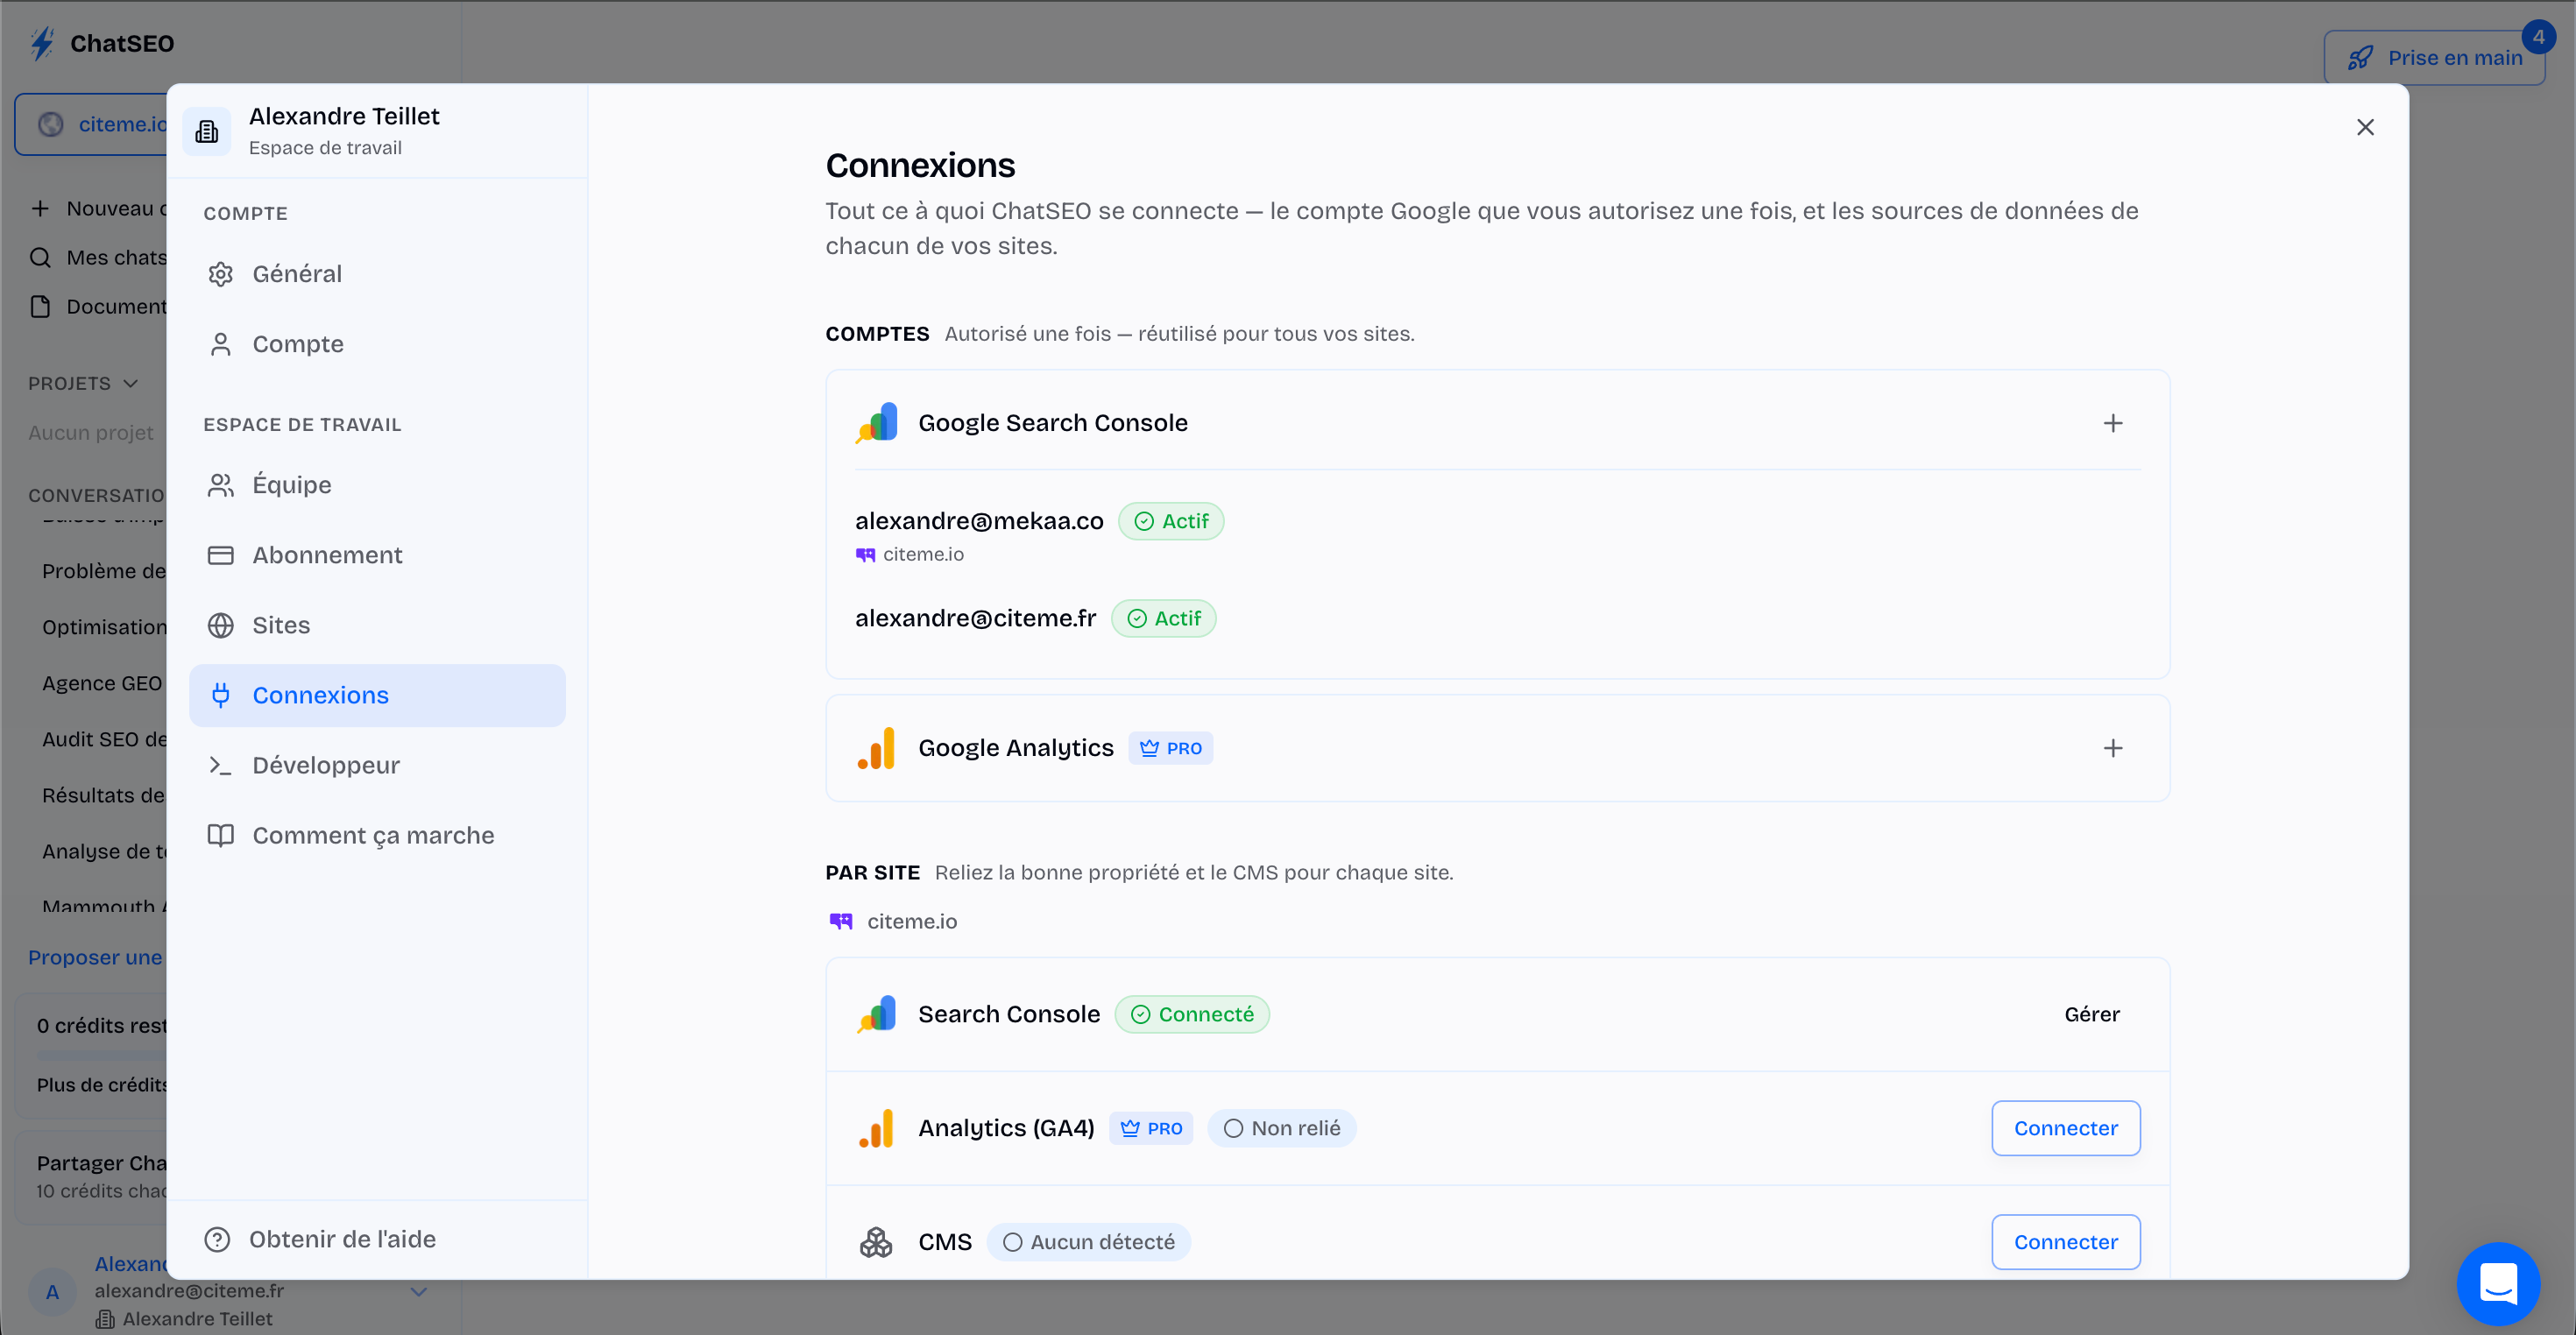Click Obtenir de l'aide link
2576x1335 pixels.
342,1240
